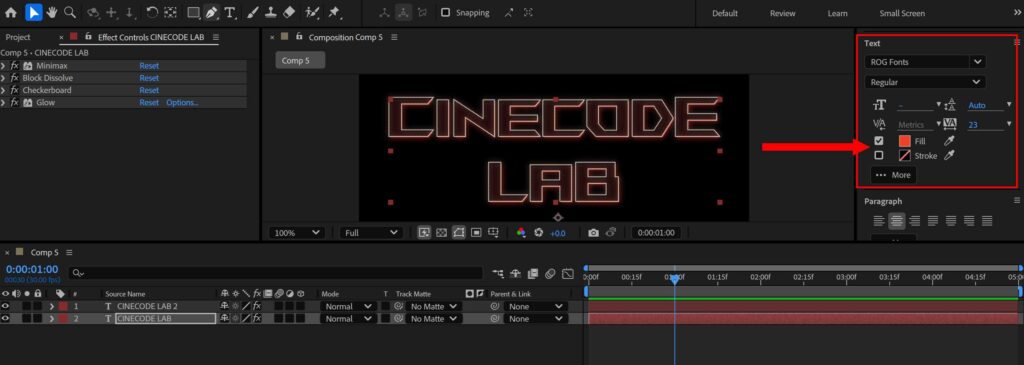The image size is (1024, 365).
Task: Click the Take Snapshot camera icon
Action: 593,232
